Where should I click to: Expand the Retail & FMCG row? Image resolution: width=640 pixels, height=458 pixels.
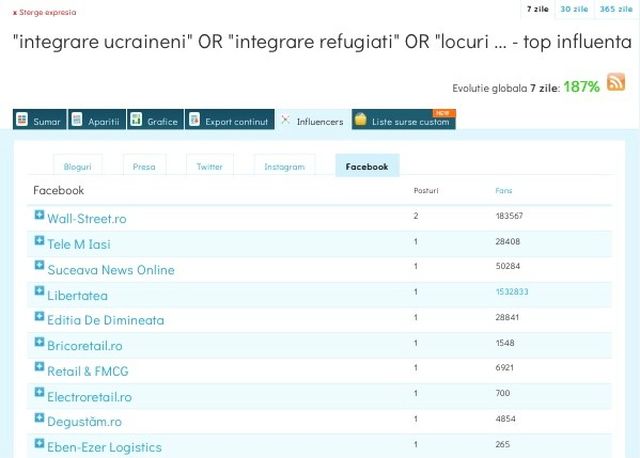[39, 367]
